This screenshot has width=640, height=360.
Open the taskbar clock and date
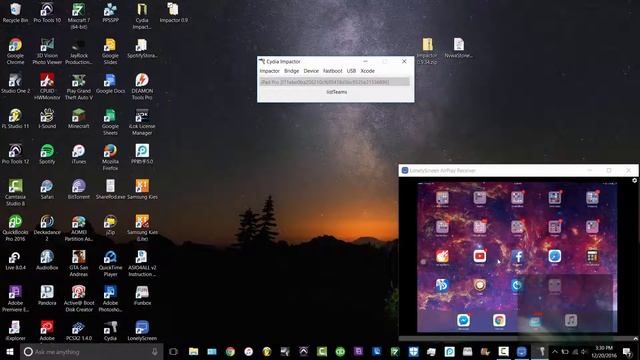coord(604,351)
